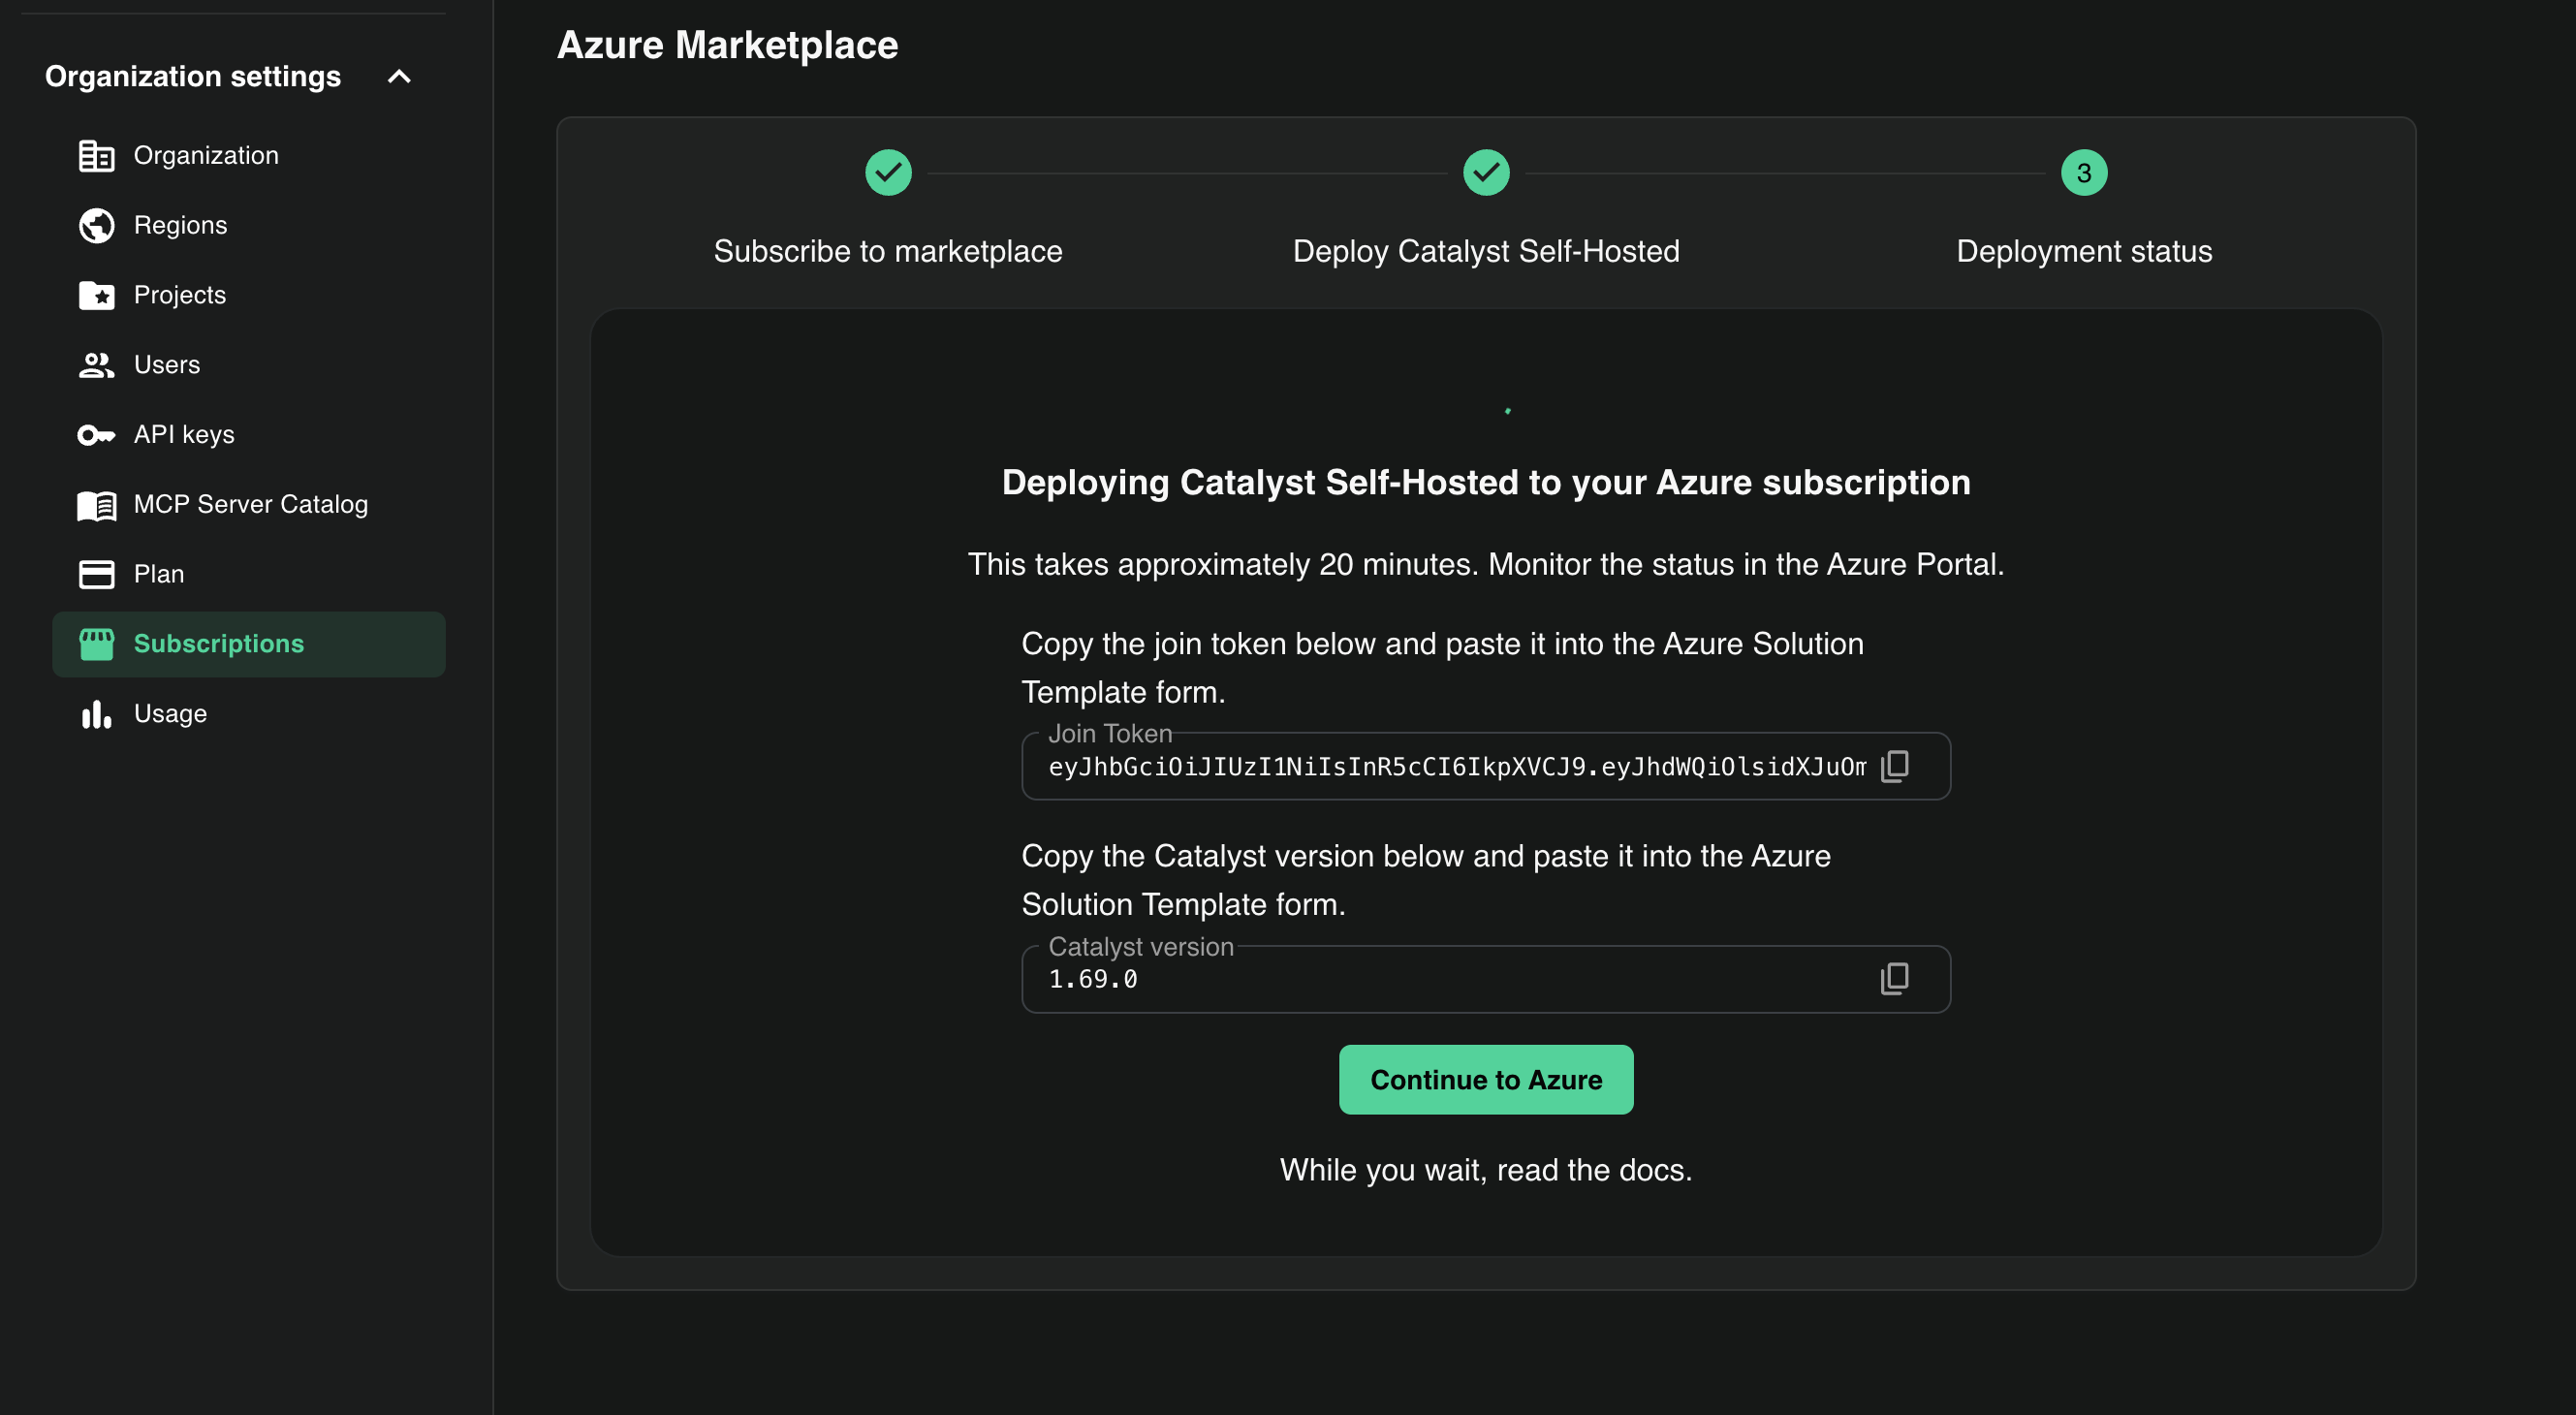
Task: Click the 'Deployment status' step label
Action: 2084,251
